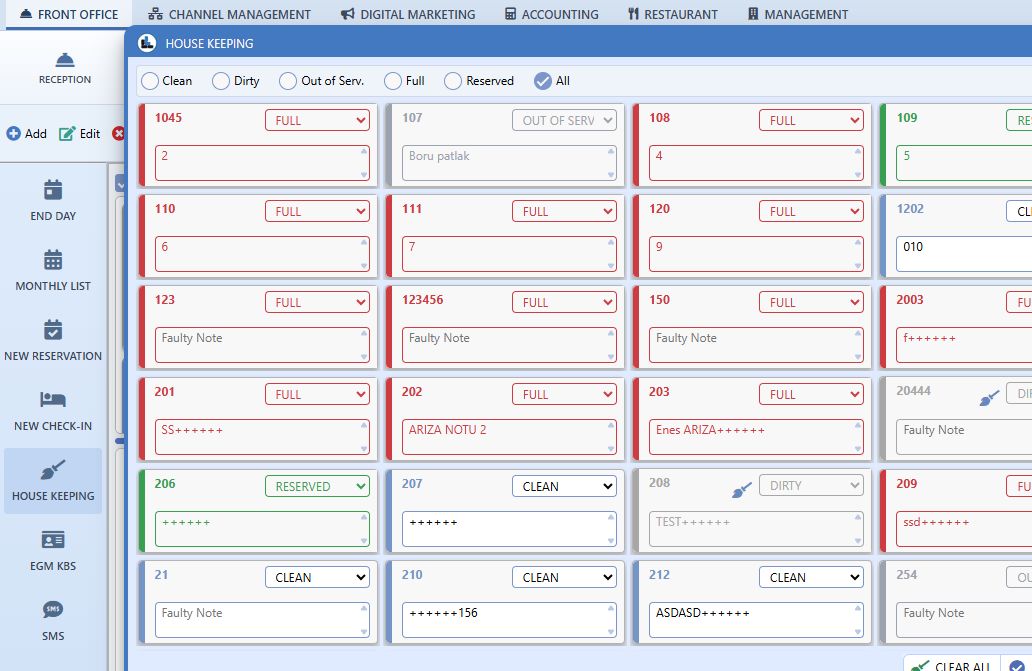Open the Accounting tab
This screenshot has height=671, width=1032.
[552, 14]
